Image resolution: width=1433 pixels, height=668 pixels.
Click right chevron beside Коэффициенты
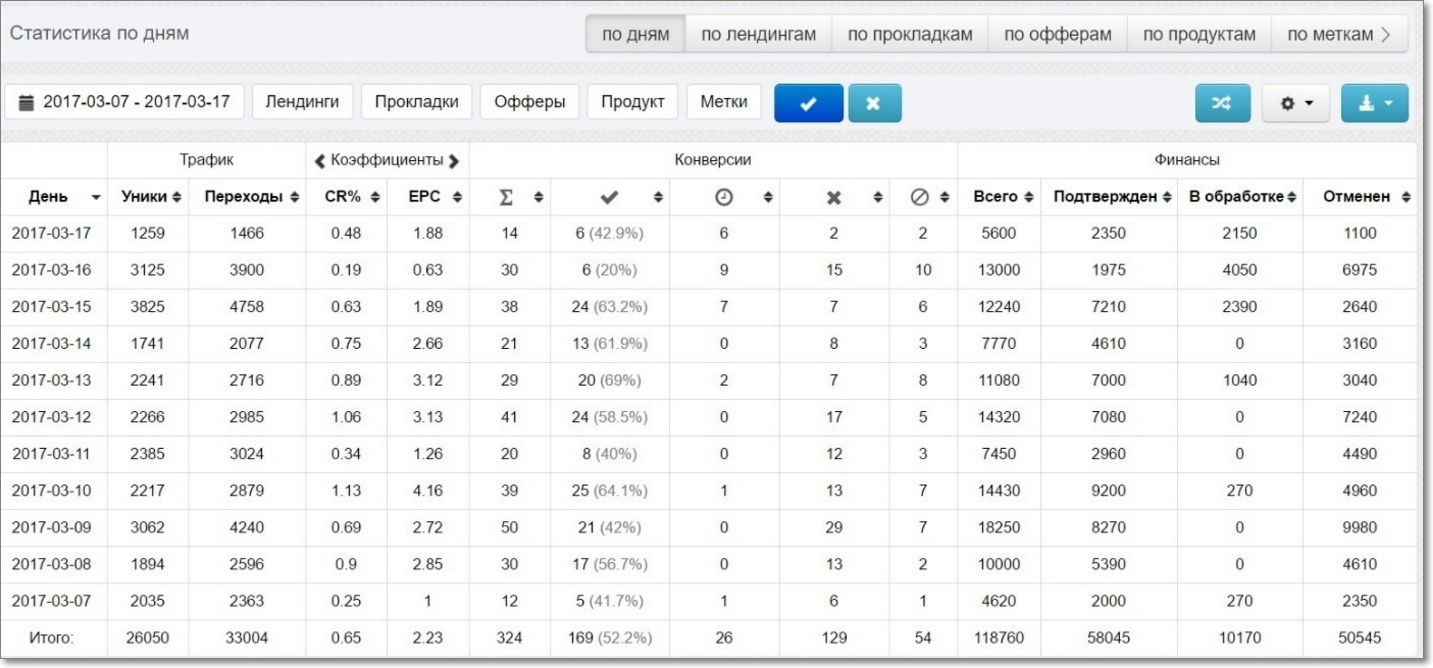(454, 161)
